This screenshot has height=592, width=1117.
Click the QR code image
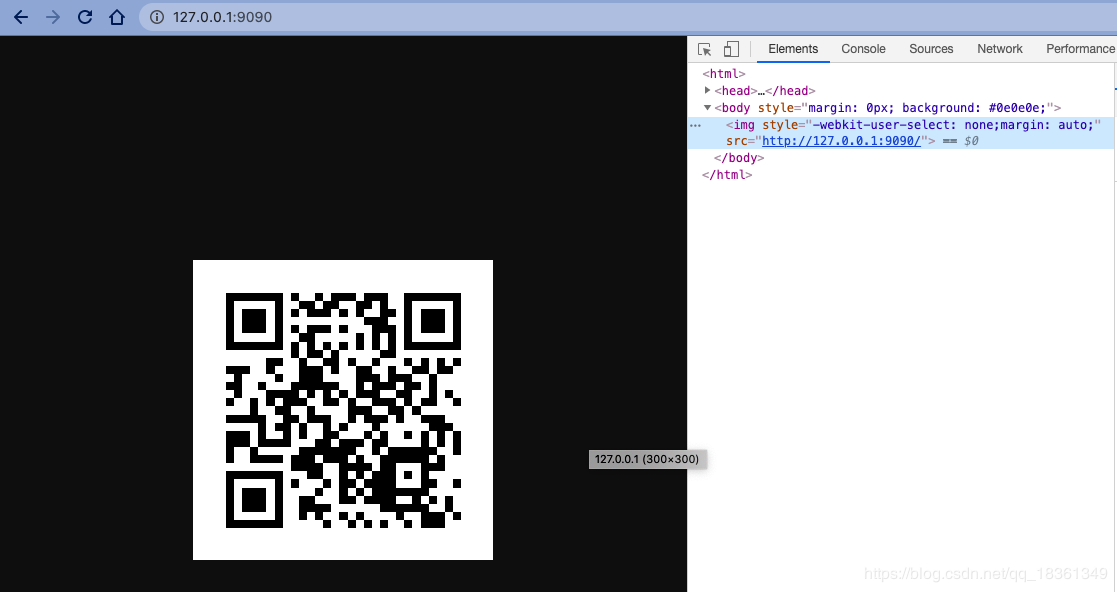pos(343,410)
